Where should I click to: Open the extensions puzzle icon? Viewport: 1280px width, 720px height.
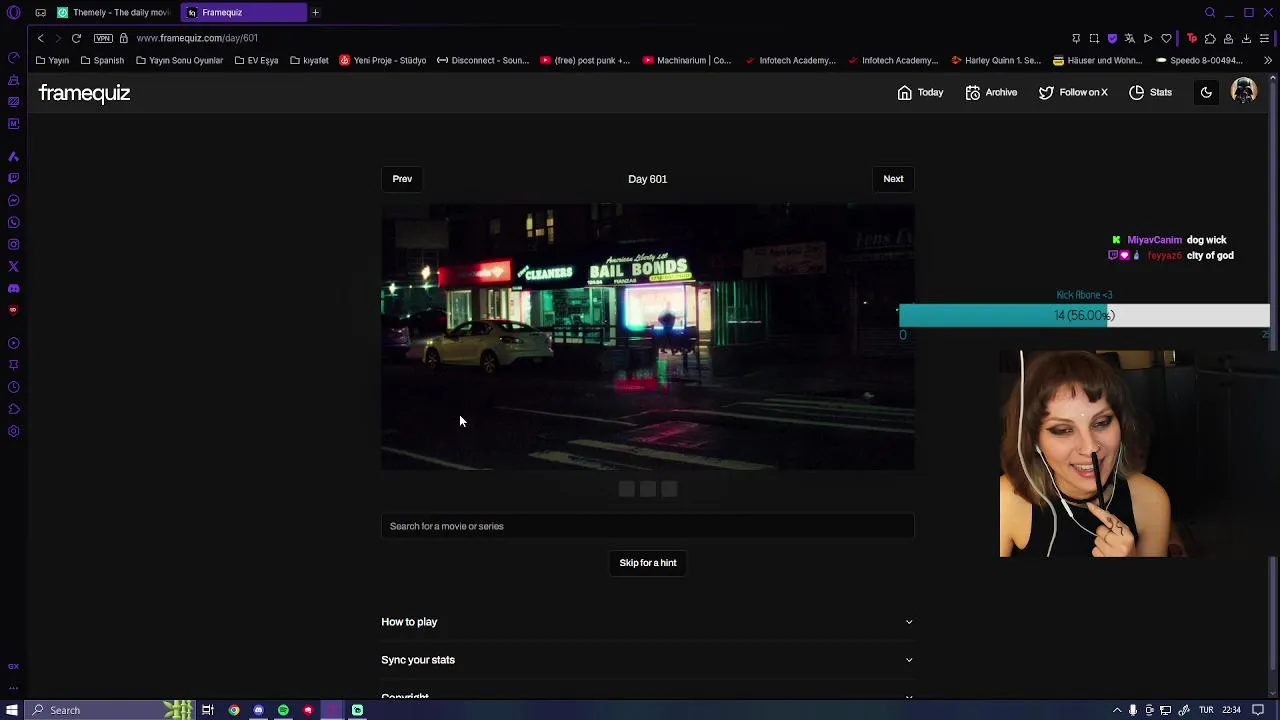pyautogui.click(x=1210, y=38)
